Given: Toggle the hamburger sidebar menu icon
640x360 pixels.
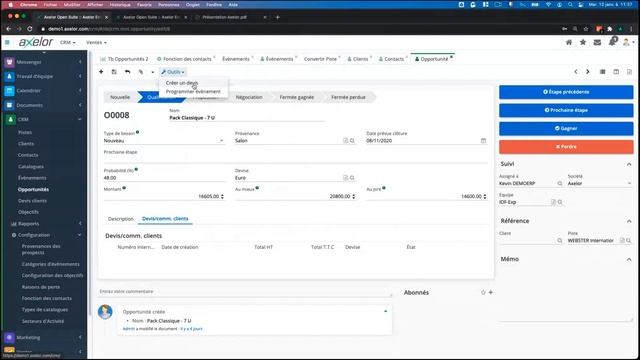Looking at the screenshot, I should pos(7,42).
